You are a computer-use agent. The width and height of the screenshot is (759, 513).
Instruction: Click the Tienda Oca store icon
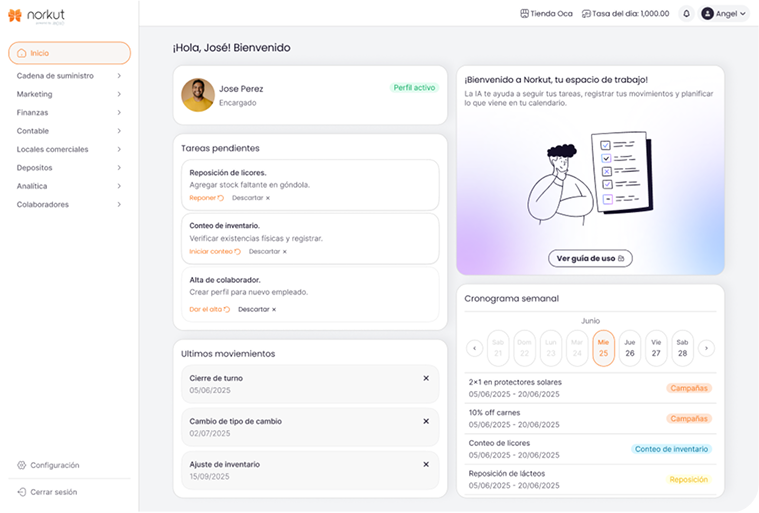[525, 14]
